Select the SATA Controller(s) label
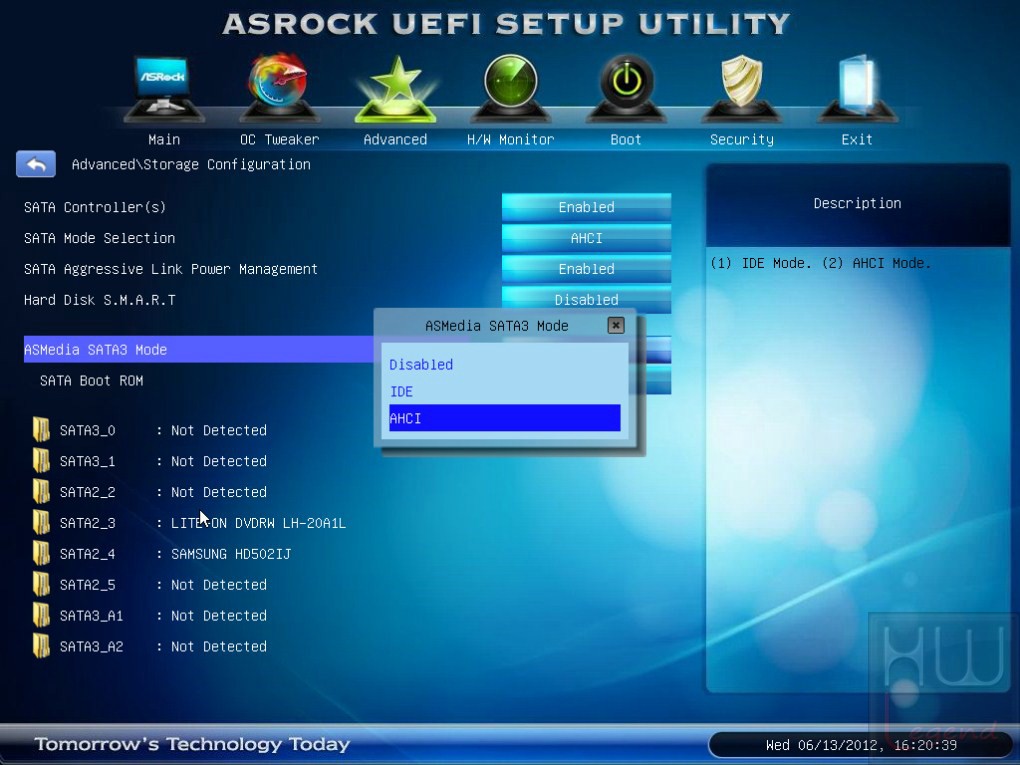 [95, 207]
